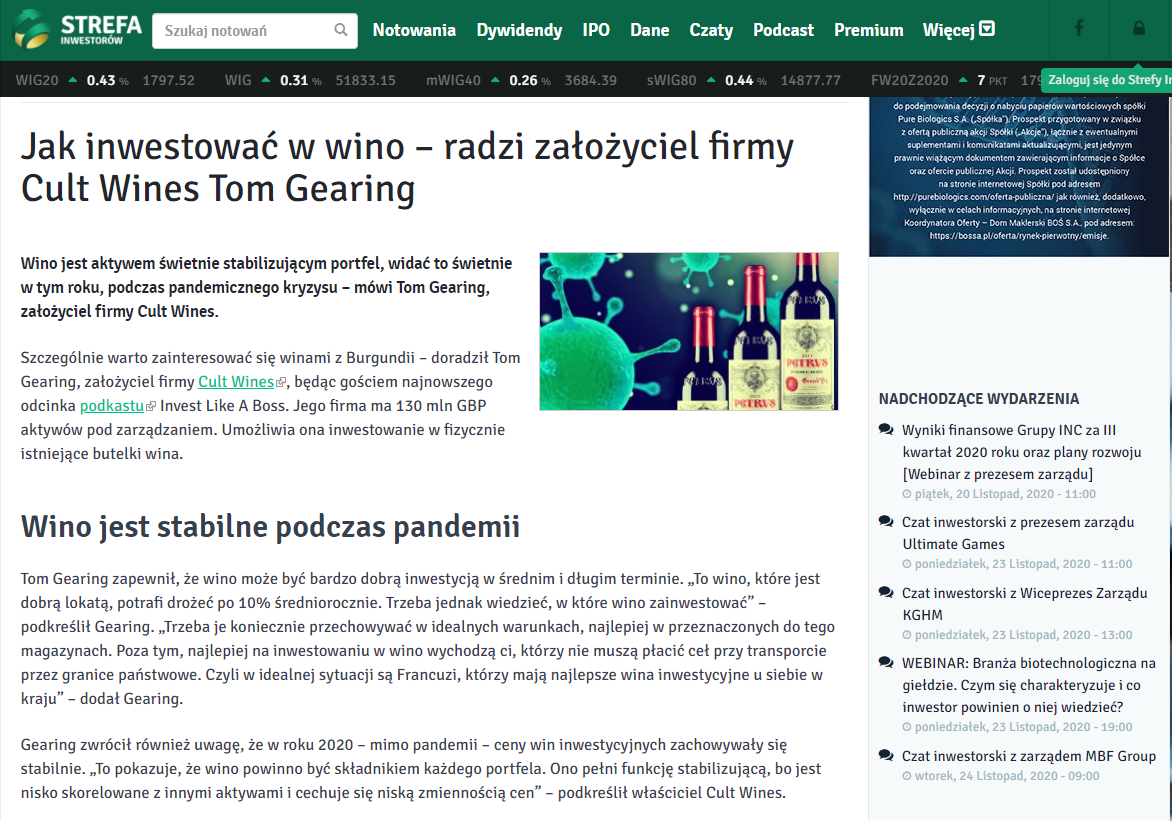
Task: Click date wtorek, 24 Listopad, 2020 - 09:00
Action: (1000, 775)
